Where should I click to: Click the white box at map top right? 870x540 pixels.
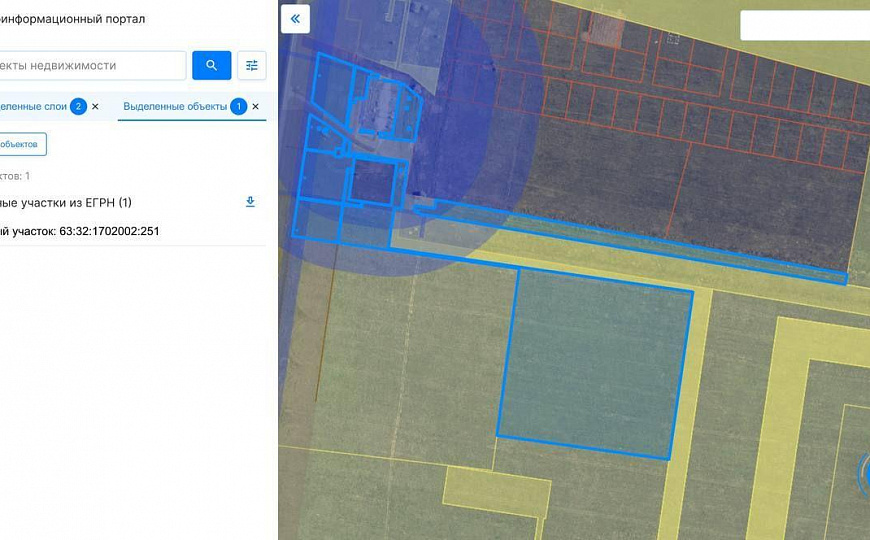pyautogui.click(x=803, y=25)
